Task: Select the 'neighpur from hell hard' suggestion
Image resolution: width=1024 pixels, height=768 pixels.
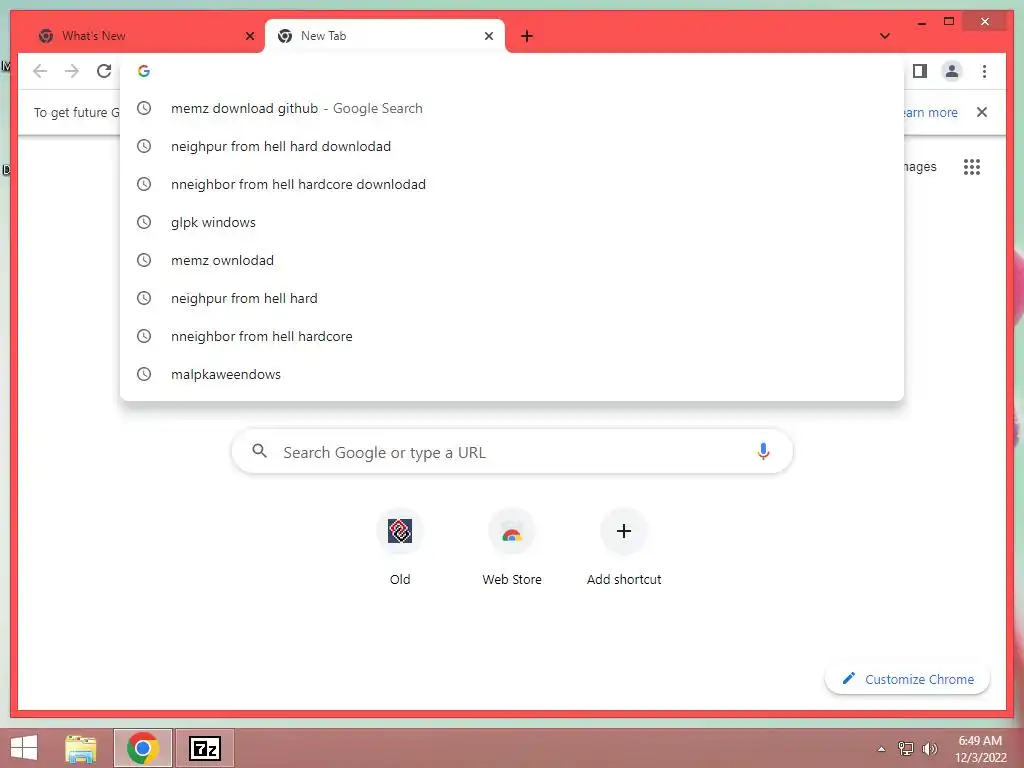Action: coord(512,298)
